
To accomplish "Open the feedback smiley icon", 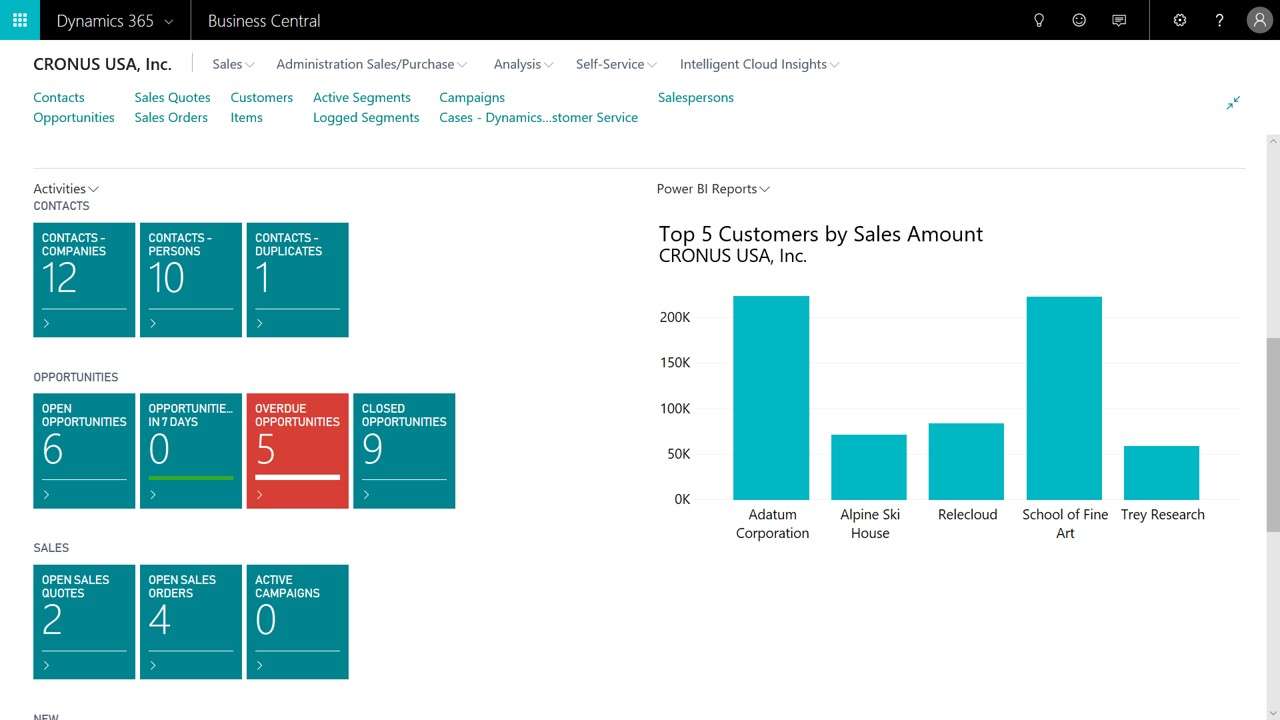I will coord(1078,20).
